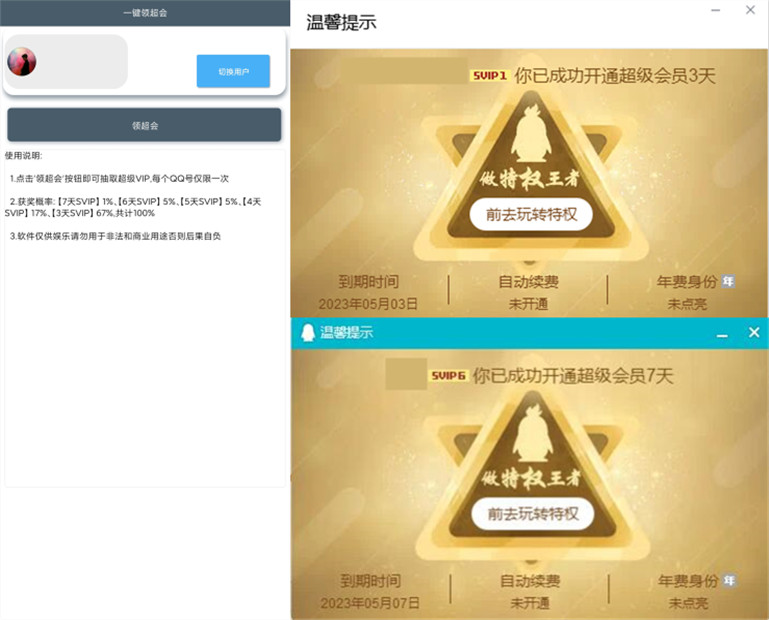Click the 切换用户 switch user button
The height and width of the screenshot is (620, 769).
click(x=233, y=71)
